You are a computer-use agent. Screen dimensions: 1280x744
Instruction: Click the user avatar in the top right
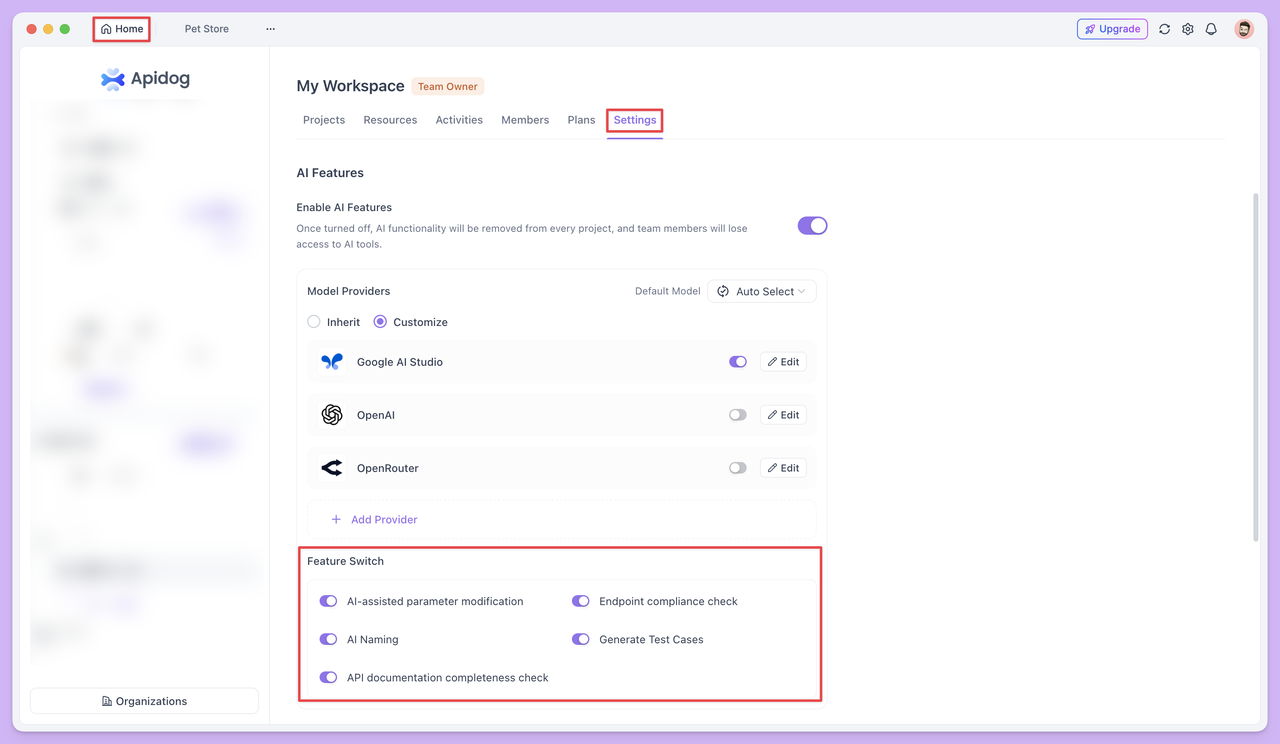pos(1243,29)
